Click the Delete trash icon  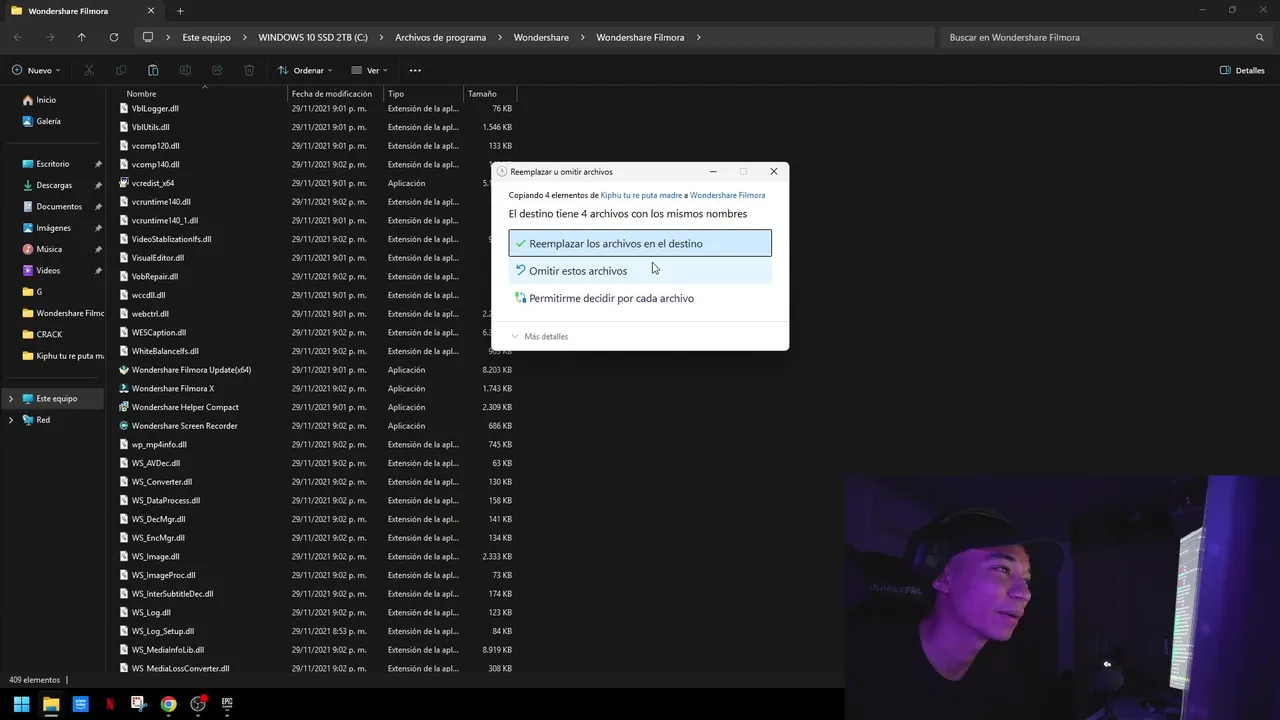249,70
